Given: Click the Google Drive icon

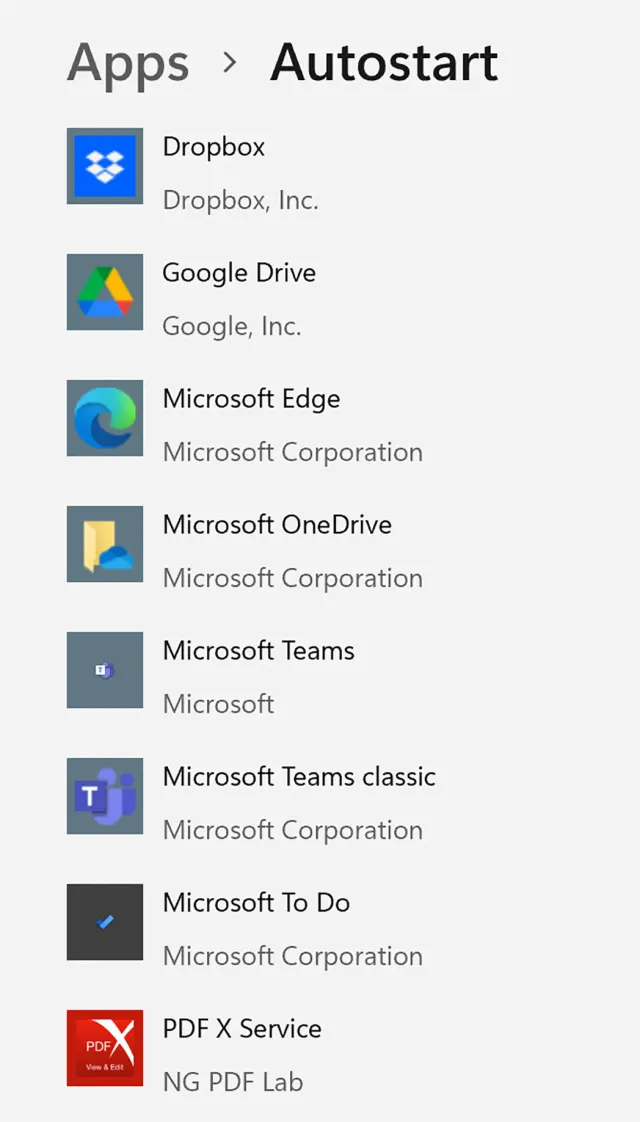Looking at the screenshot, I should point(105,292).
